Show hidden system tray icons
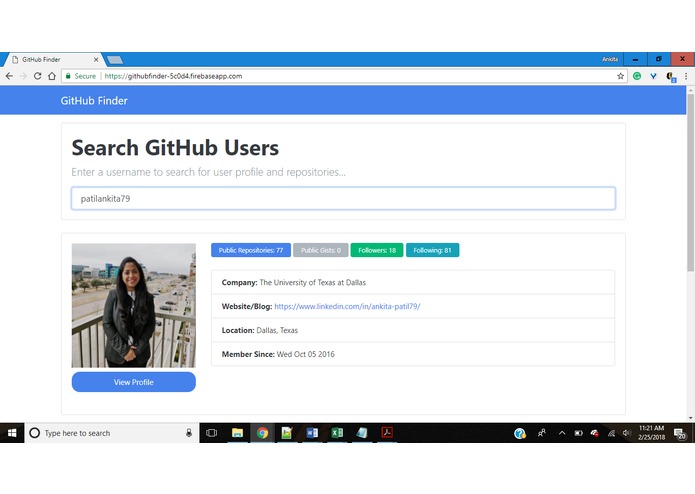Viewport: 695px width, 494px height. point(562,433)
